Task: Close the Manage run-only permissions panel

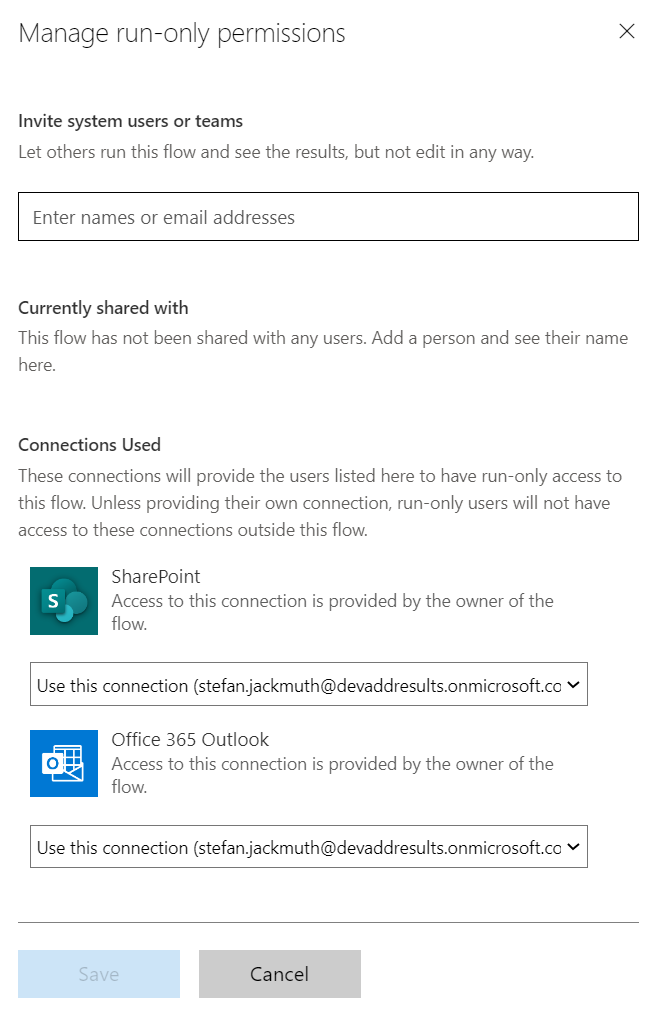Action: coord(627,32)
